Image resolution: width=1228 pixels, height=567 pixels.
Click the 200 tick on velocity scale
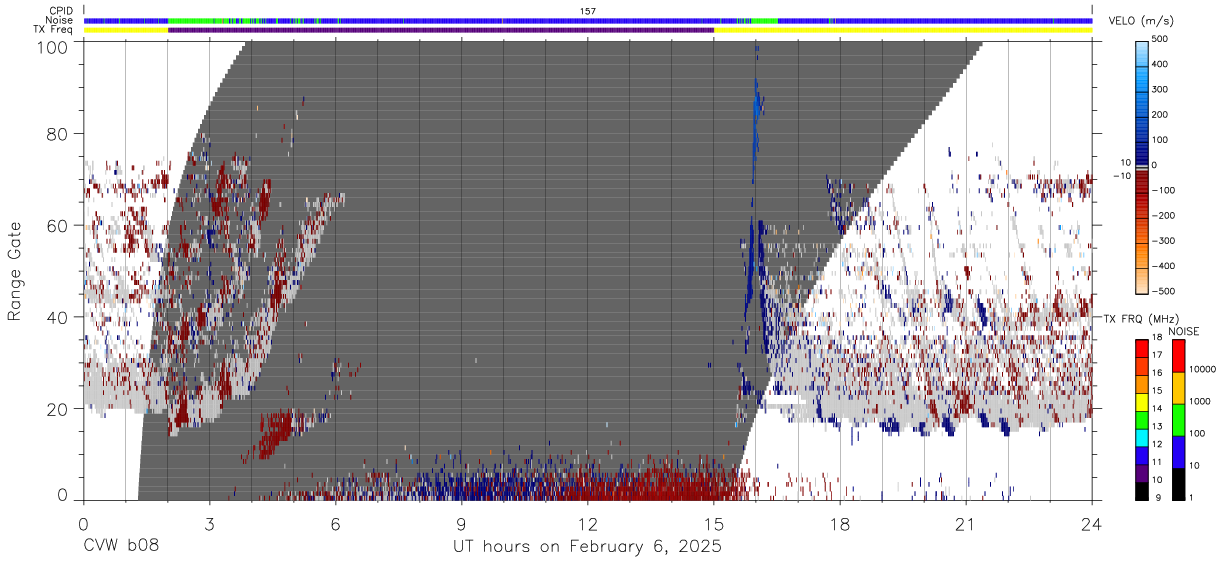(1161, 114)
